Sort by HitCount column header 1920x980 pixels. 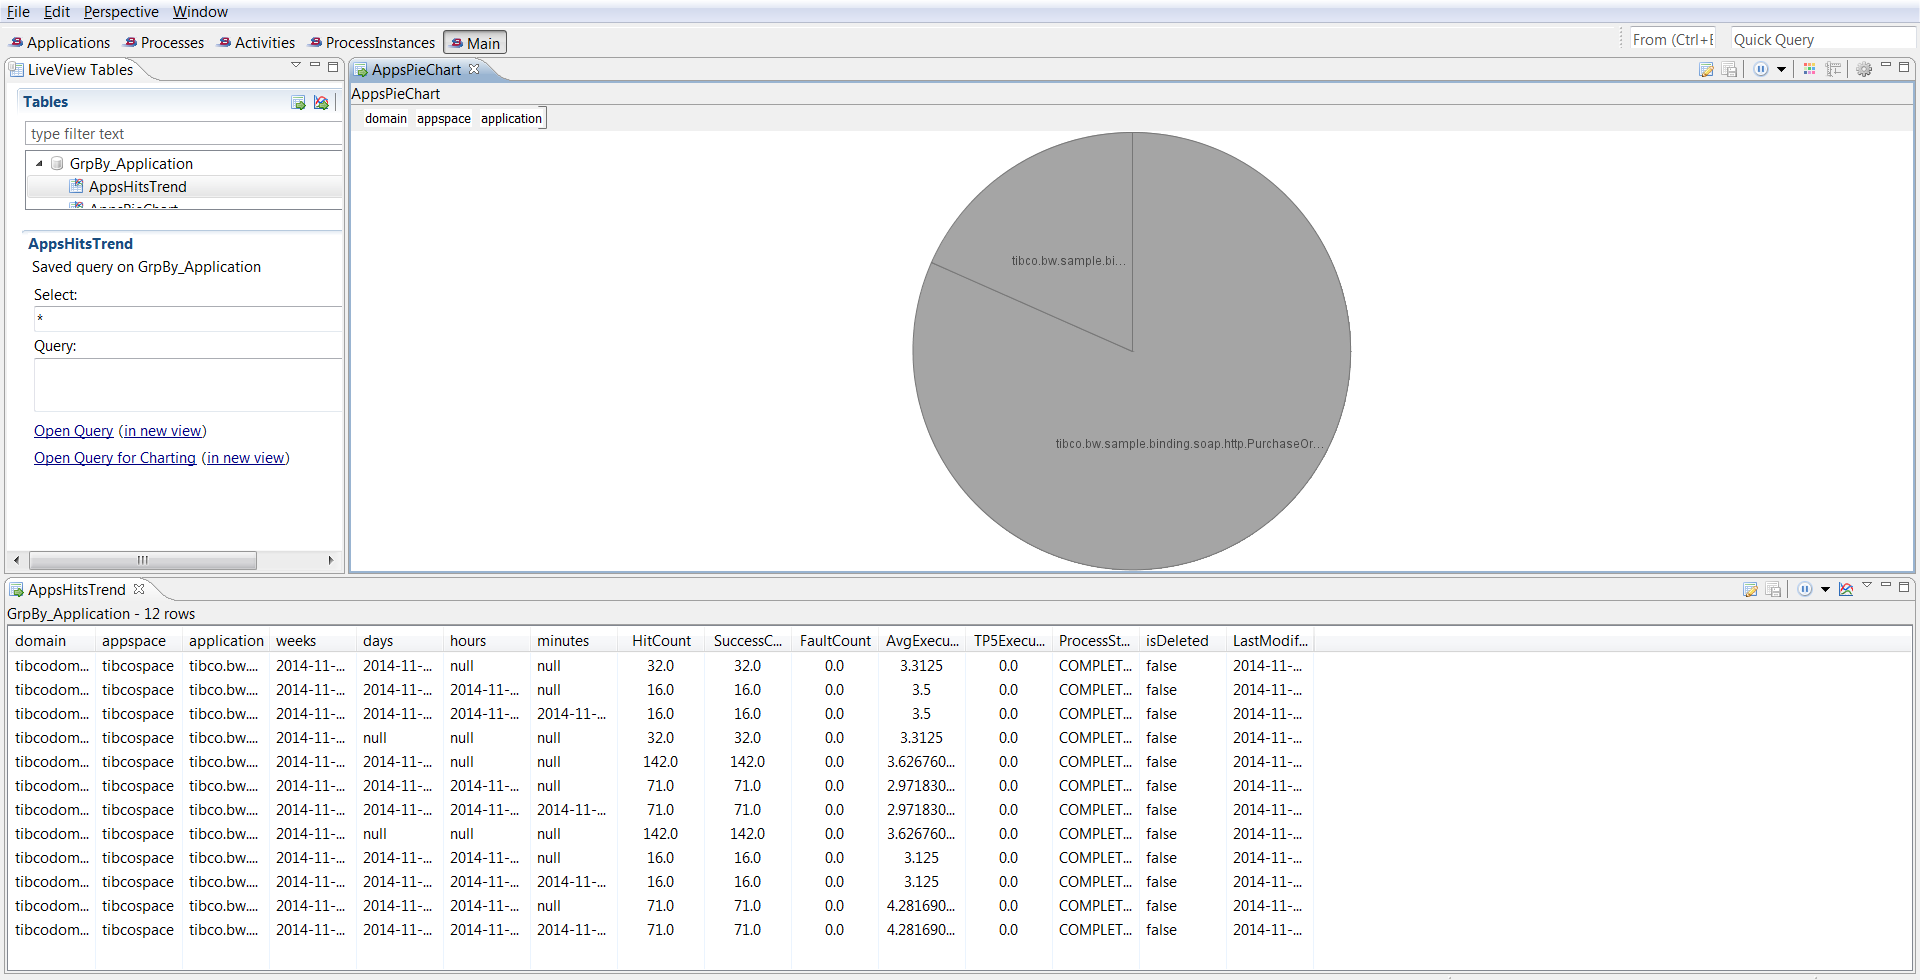click(661, 641)
